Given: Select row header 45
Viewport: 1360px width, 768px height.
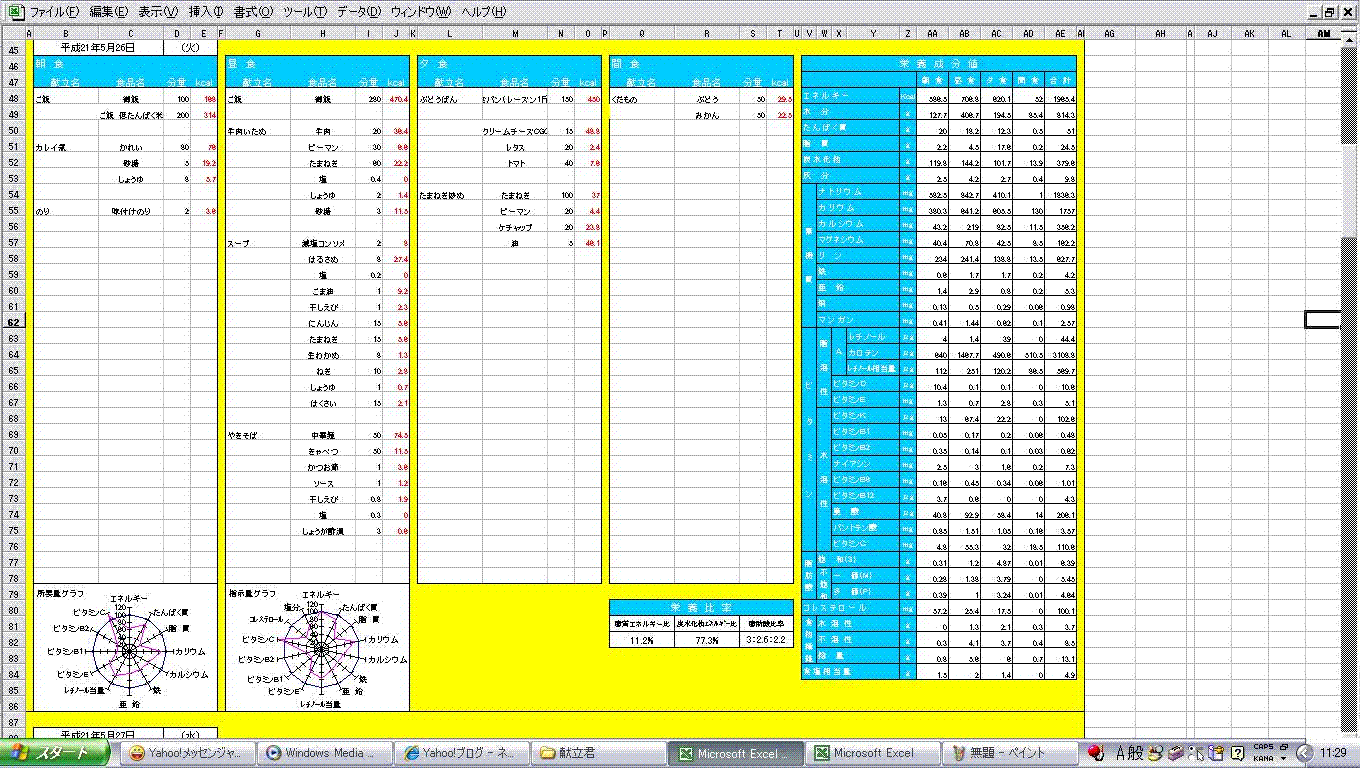Looking at the screenshot, I should [13, 50].
